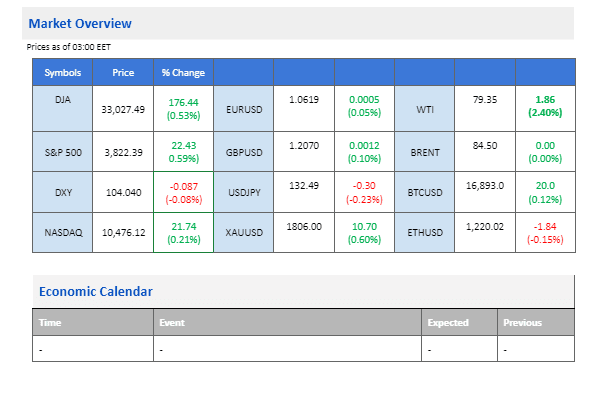Click the EURUSD price 1.0619
Viewport: 613px width, 398px height.
304,100
